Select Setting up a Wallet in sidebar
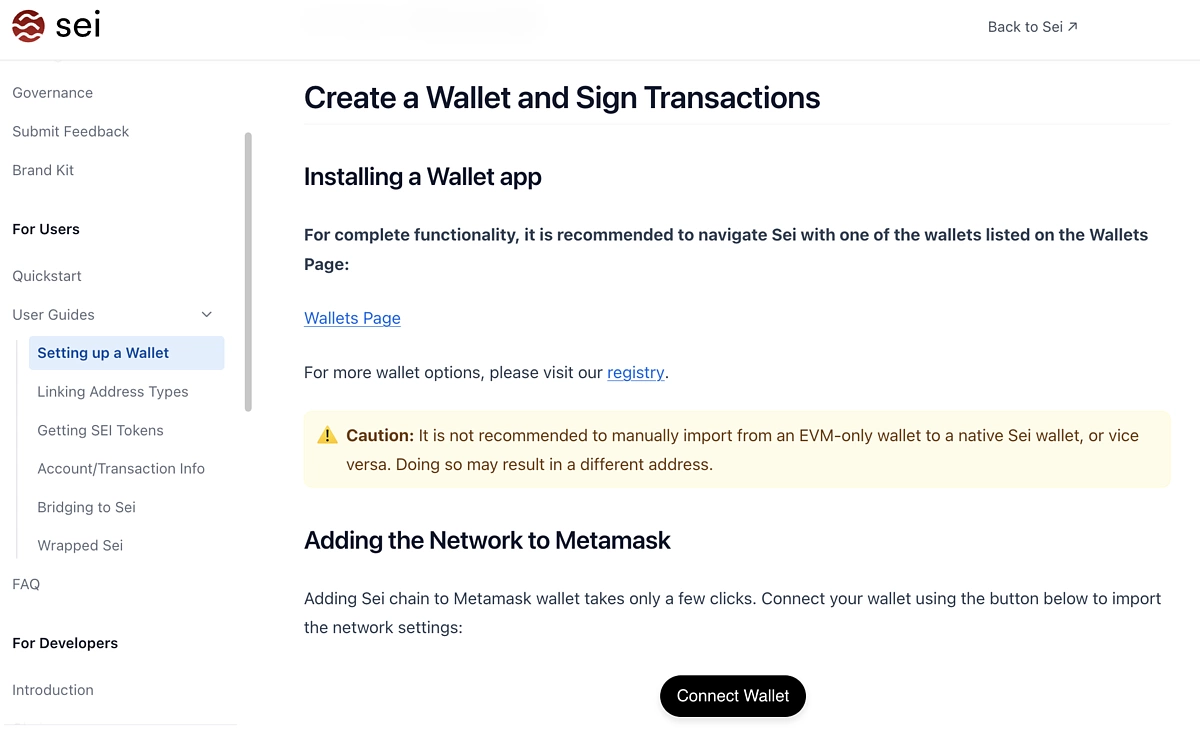Image resolution: width=1200 pixels, height=732 pixels. pyautogui.click(x=103, y=352)
